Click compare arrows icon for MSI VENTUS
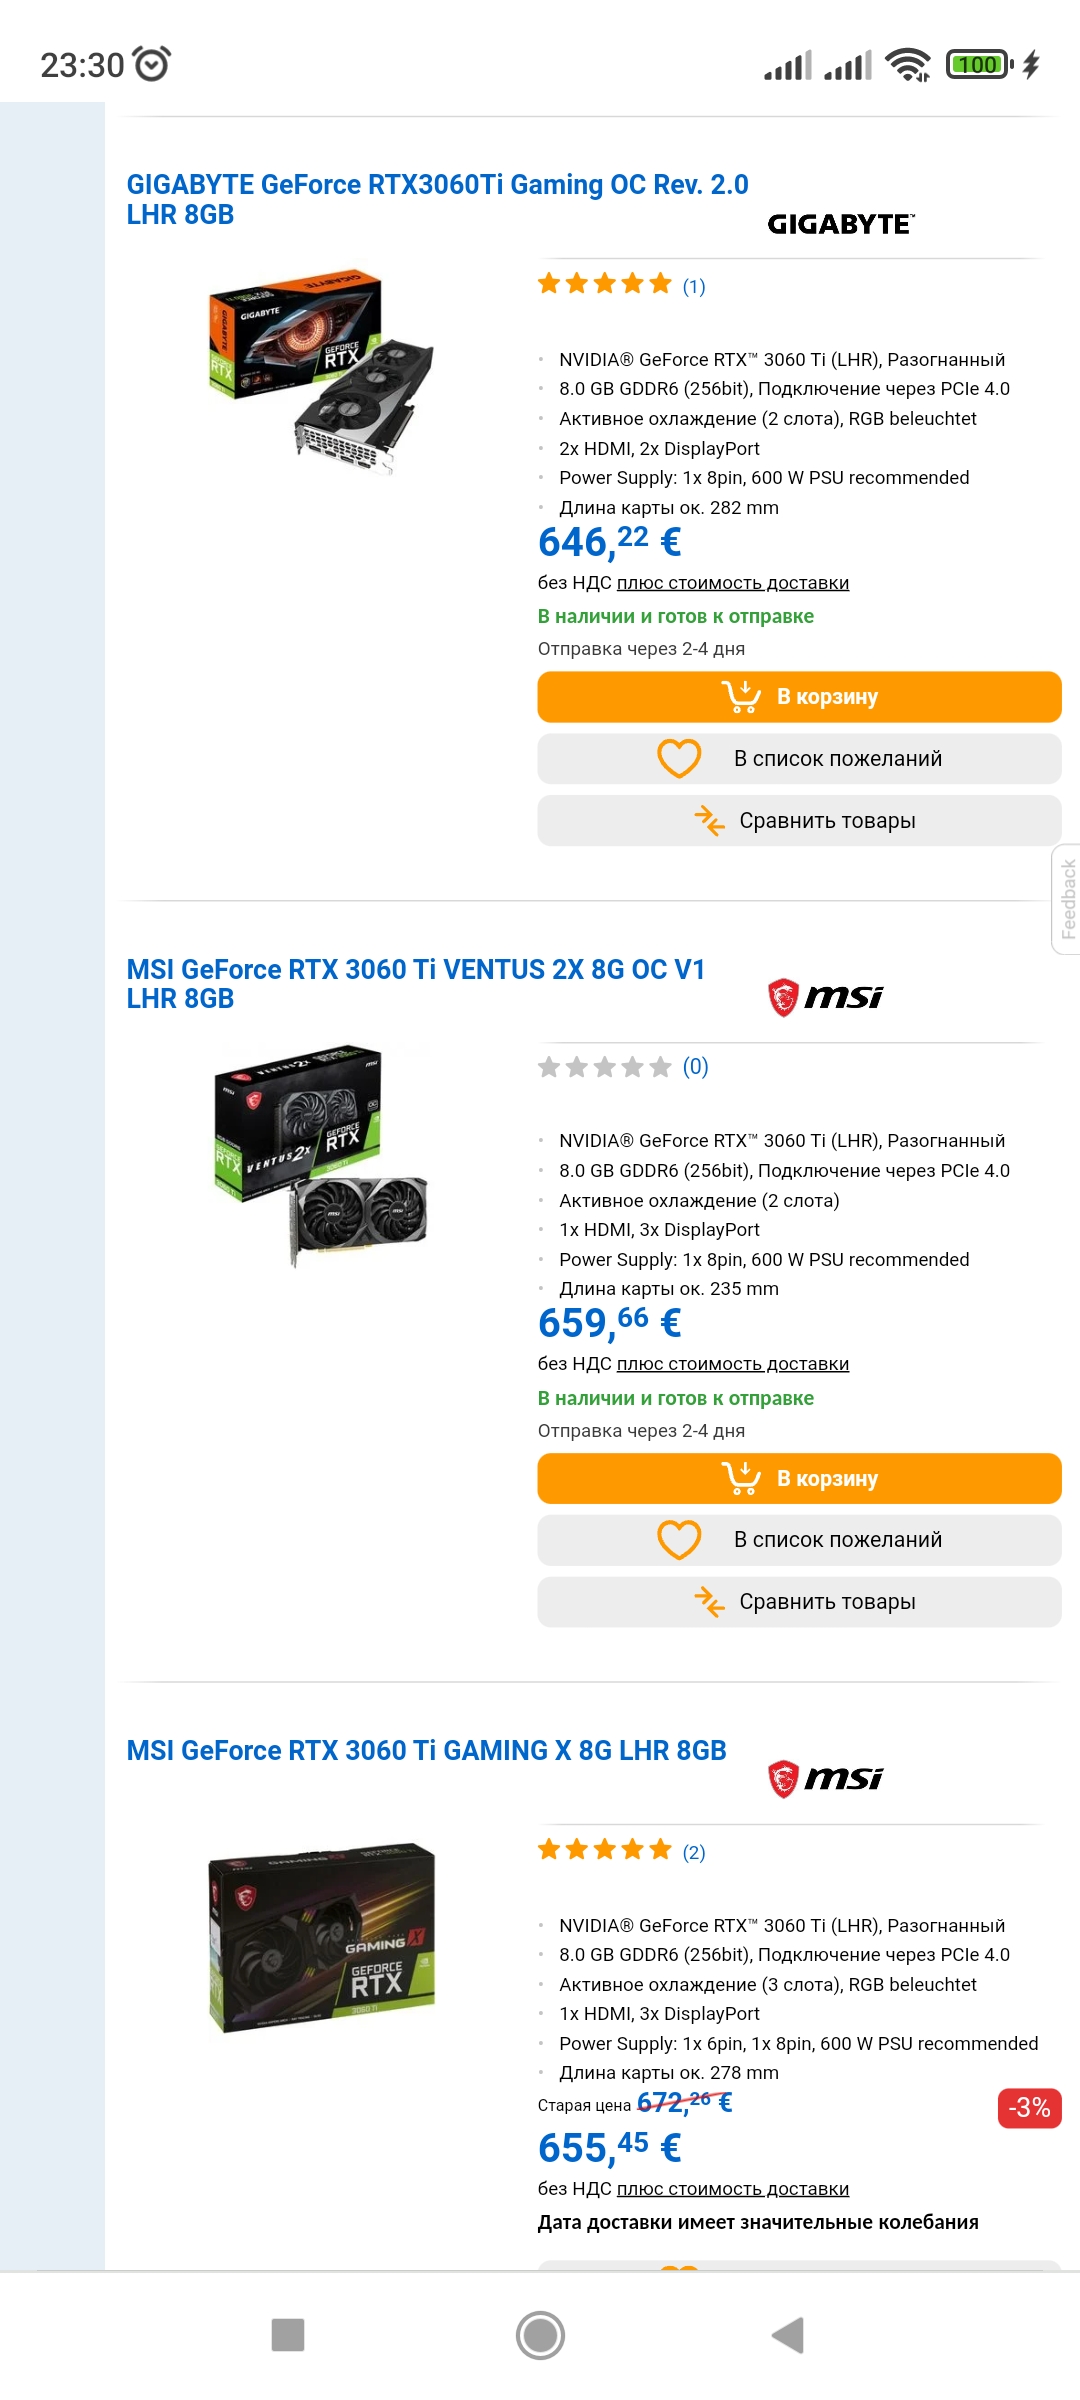1080x2400 pixels. pyautogui.click(x=709, y=1602)
